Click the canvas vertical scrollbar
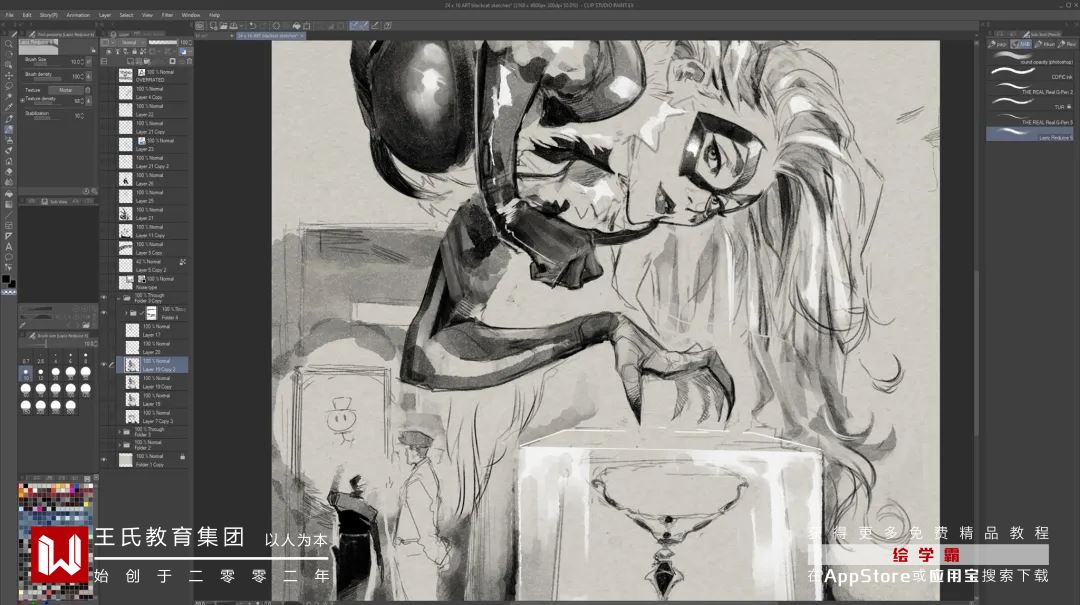Screen dimensions: 1080x605 point(976,351)
